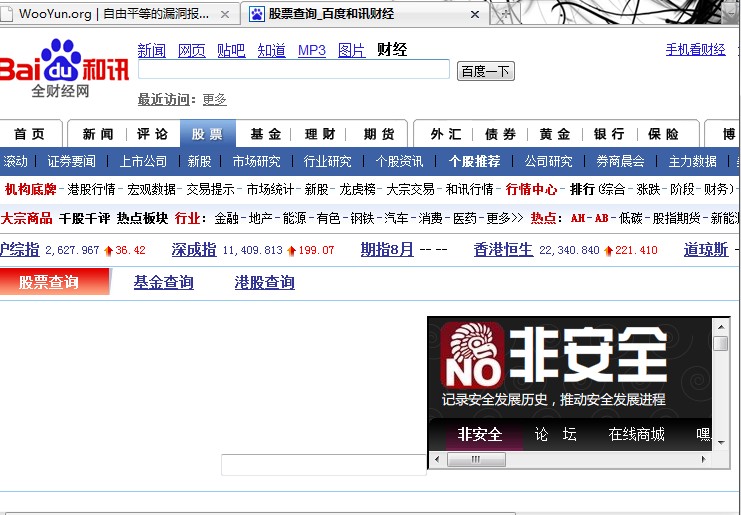Click the 香港恒生 index link
Screen dimensions: 741x515
503,249
